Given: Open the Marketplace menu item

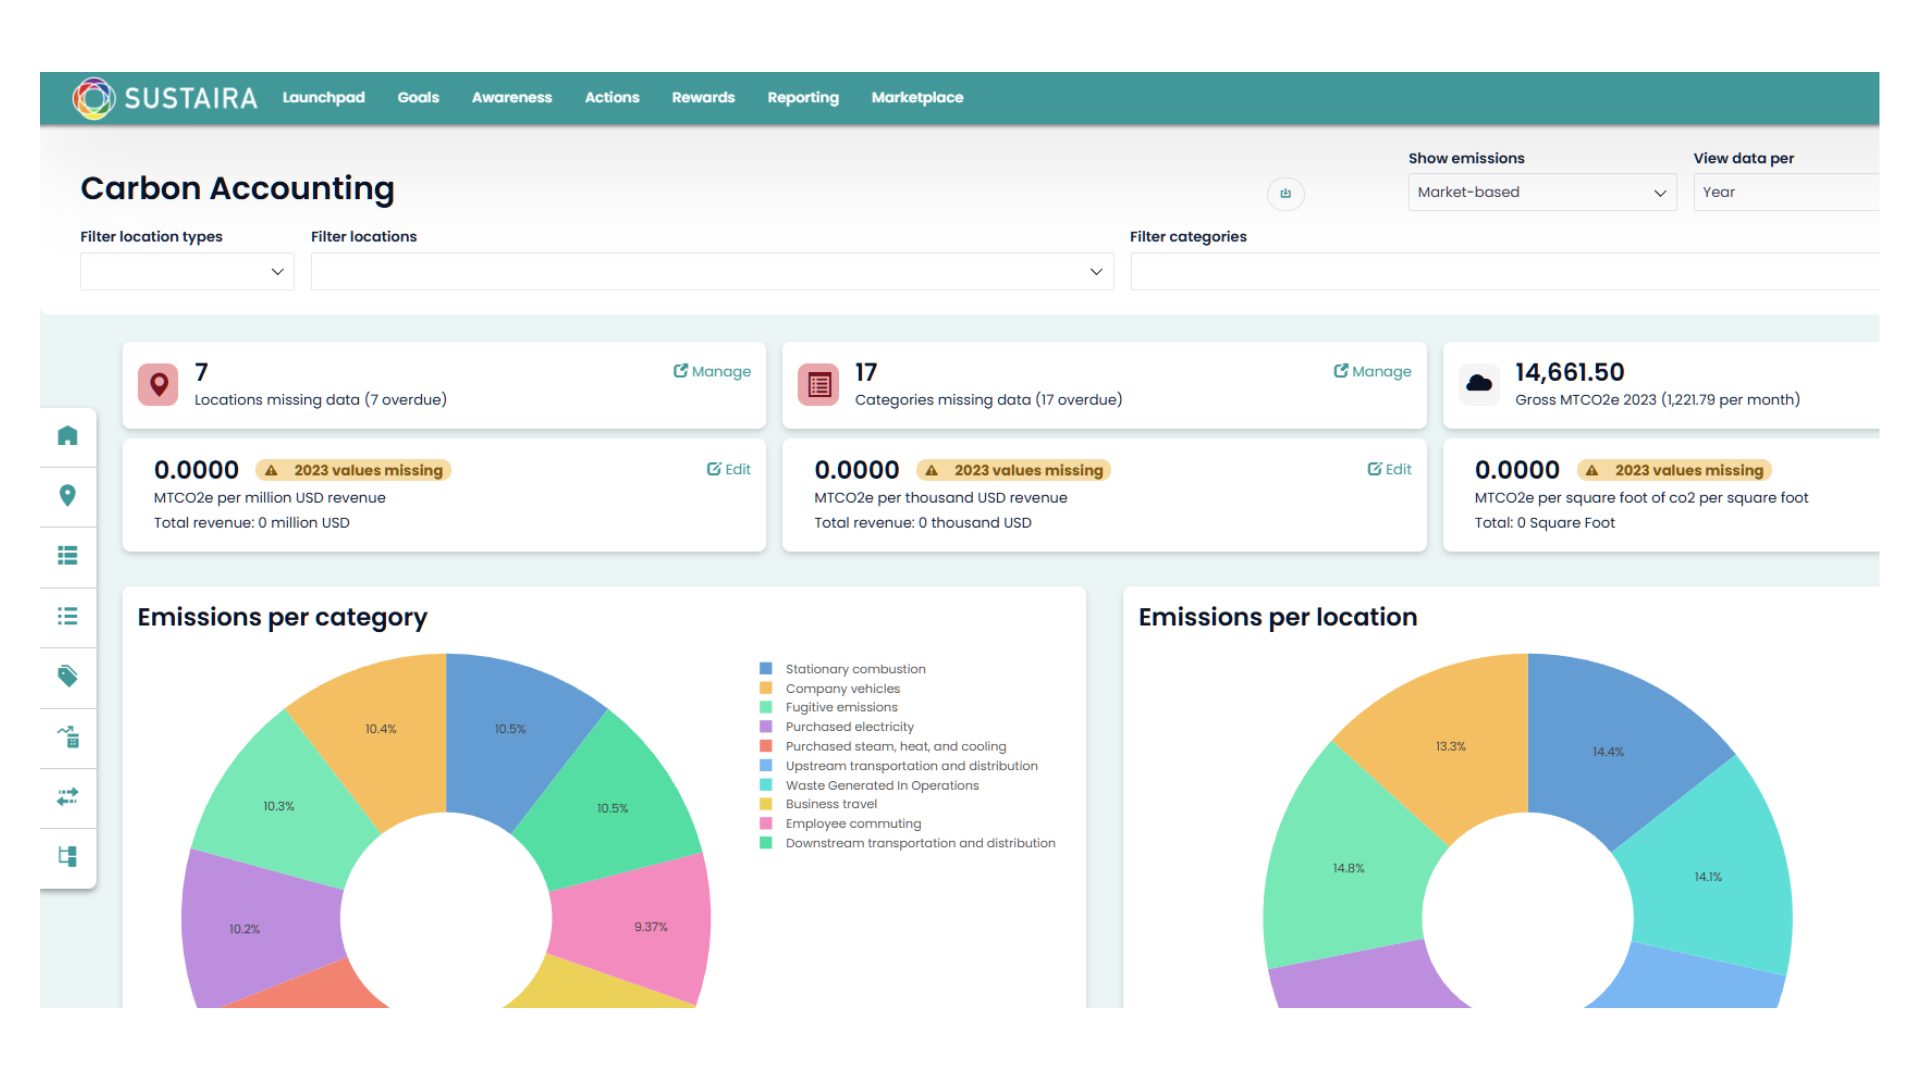Looking at the screenshot, I should coord(917,97).
